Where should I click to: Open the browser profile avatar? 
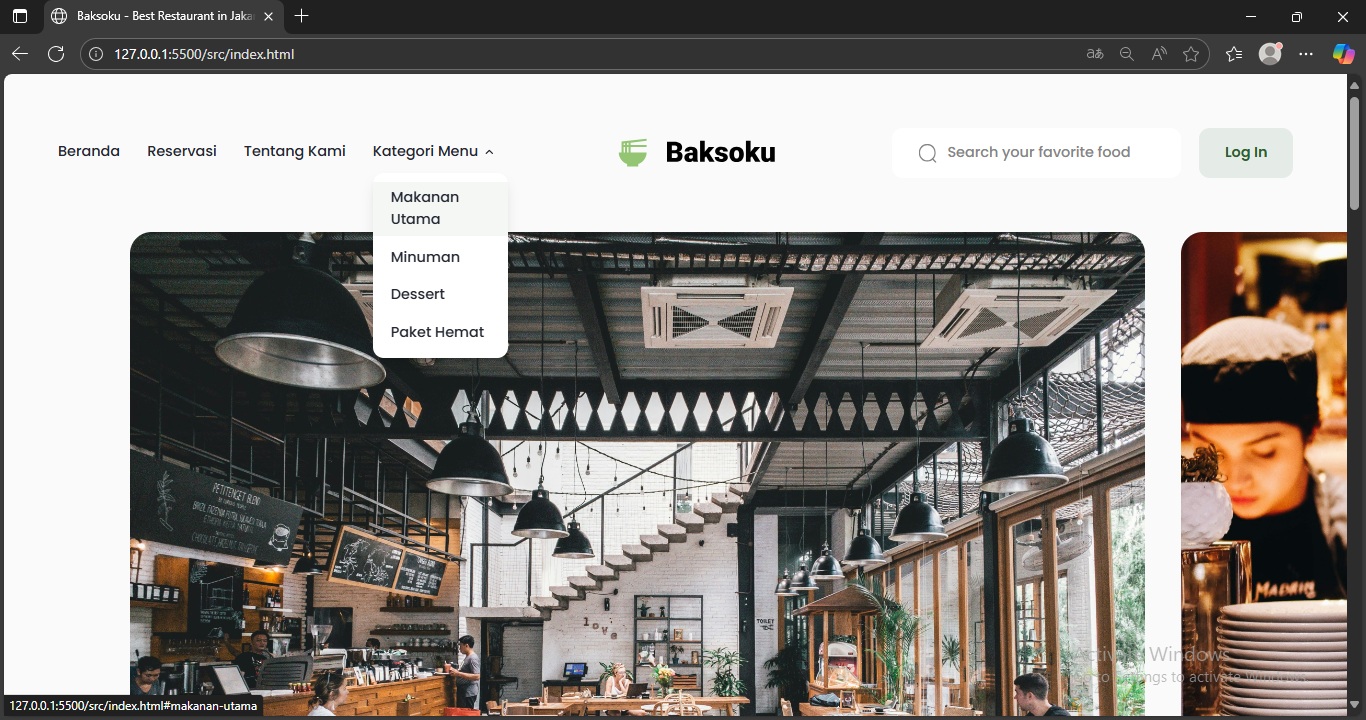[x=1270, y=54]
